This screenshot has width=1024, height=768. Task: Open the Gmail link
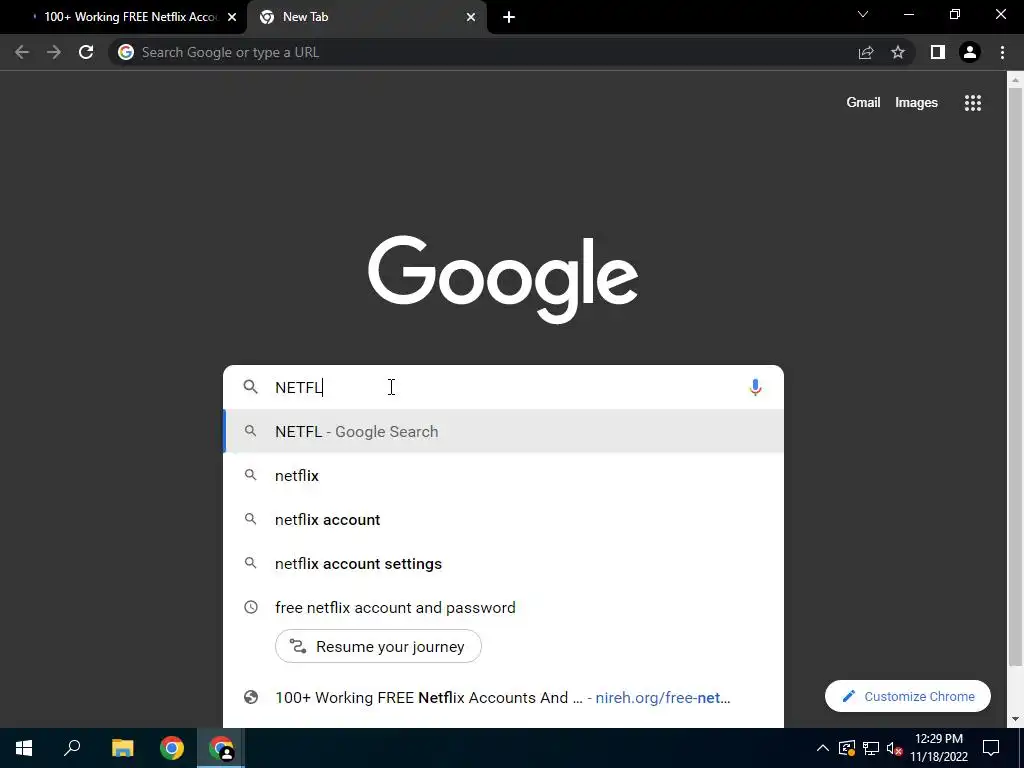click(863, 103)
